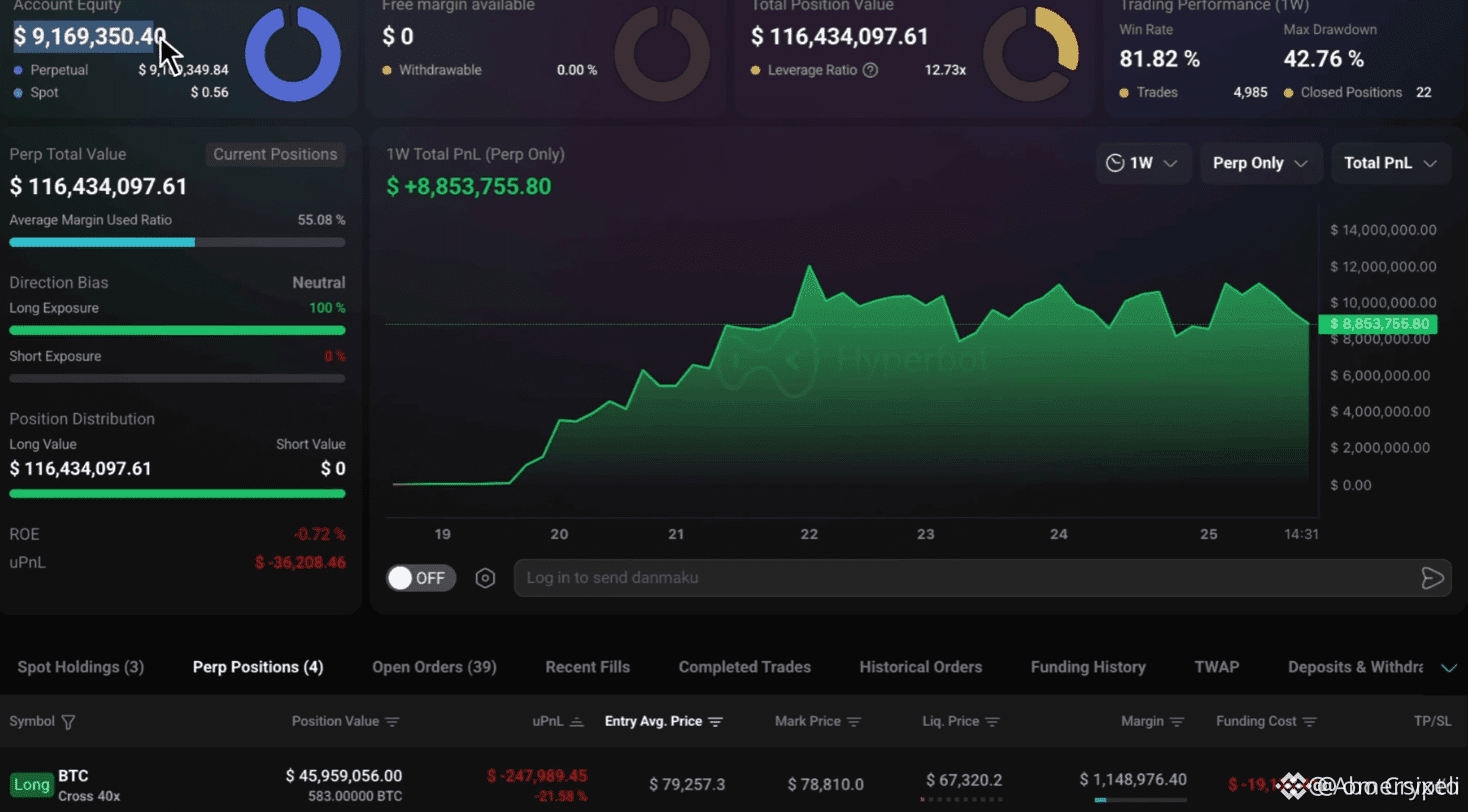The width and height of the screenshot is (1468, 812).
Task: Open the 1W time range dropdown
Action: pos(1144,163)
